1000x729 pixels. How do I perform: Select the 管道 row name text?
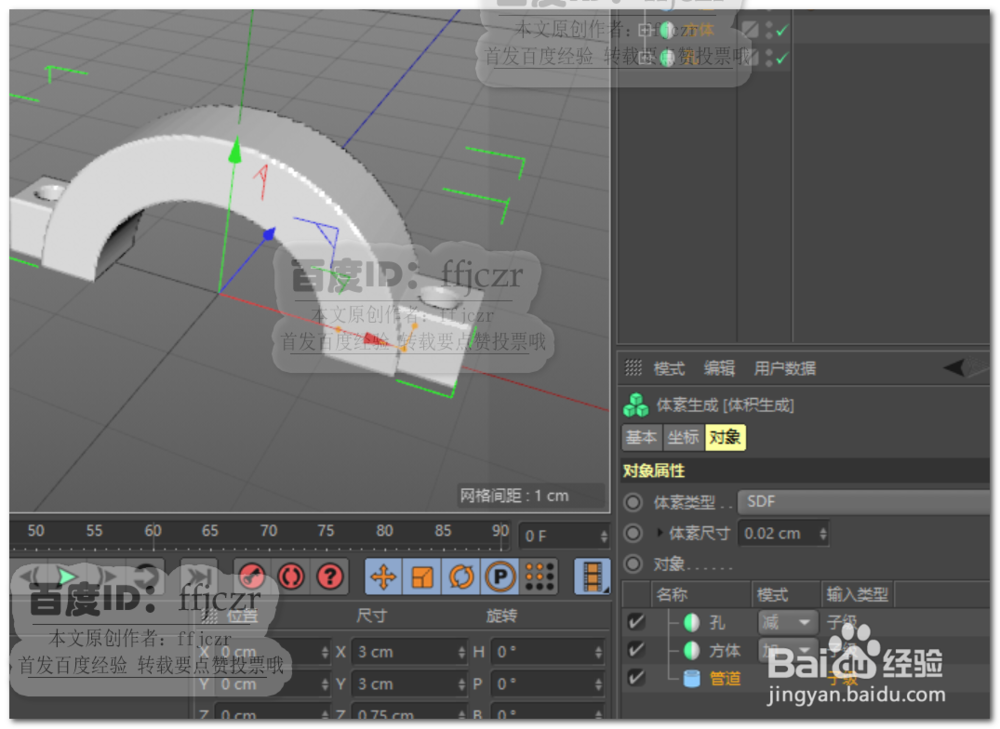725,678
